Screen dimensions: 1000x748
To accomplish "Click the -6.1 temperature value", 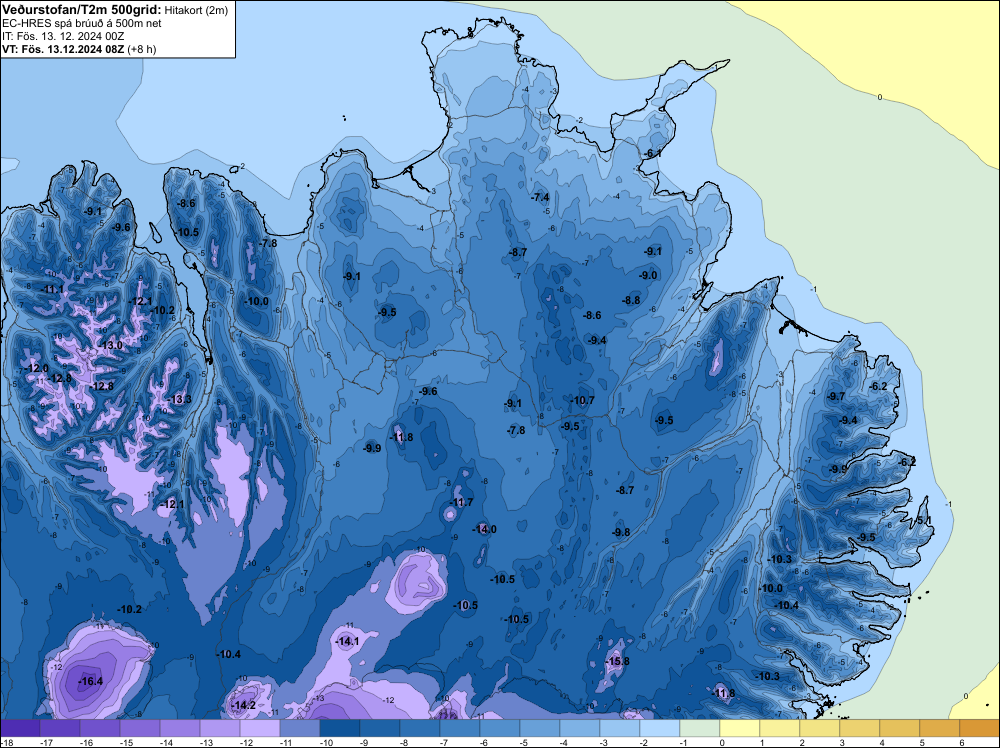I will [652, 154].
